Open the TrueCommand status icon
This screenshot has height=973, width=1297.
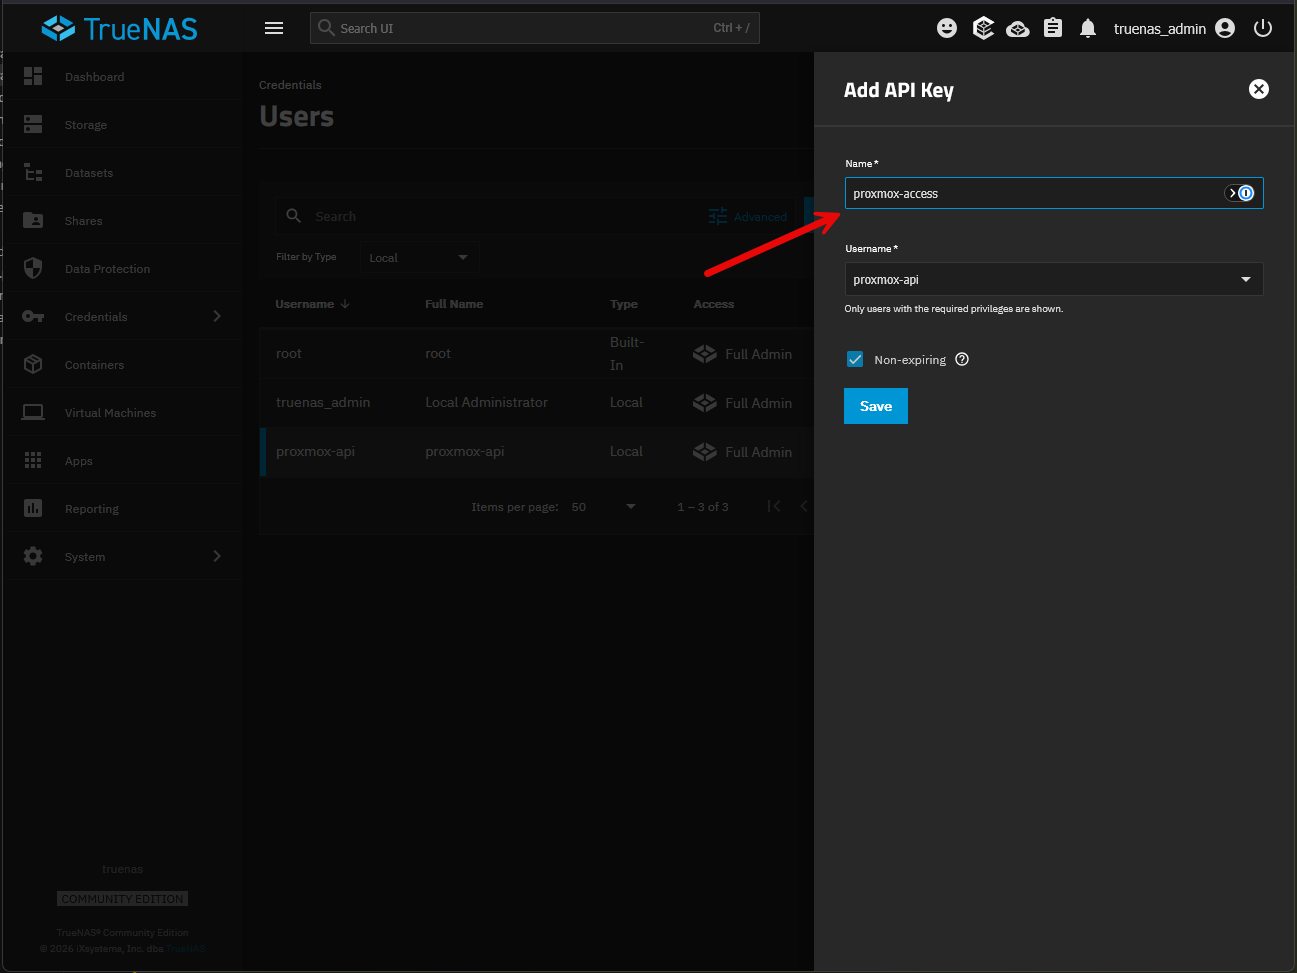(983, 28)
